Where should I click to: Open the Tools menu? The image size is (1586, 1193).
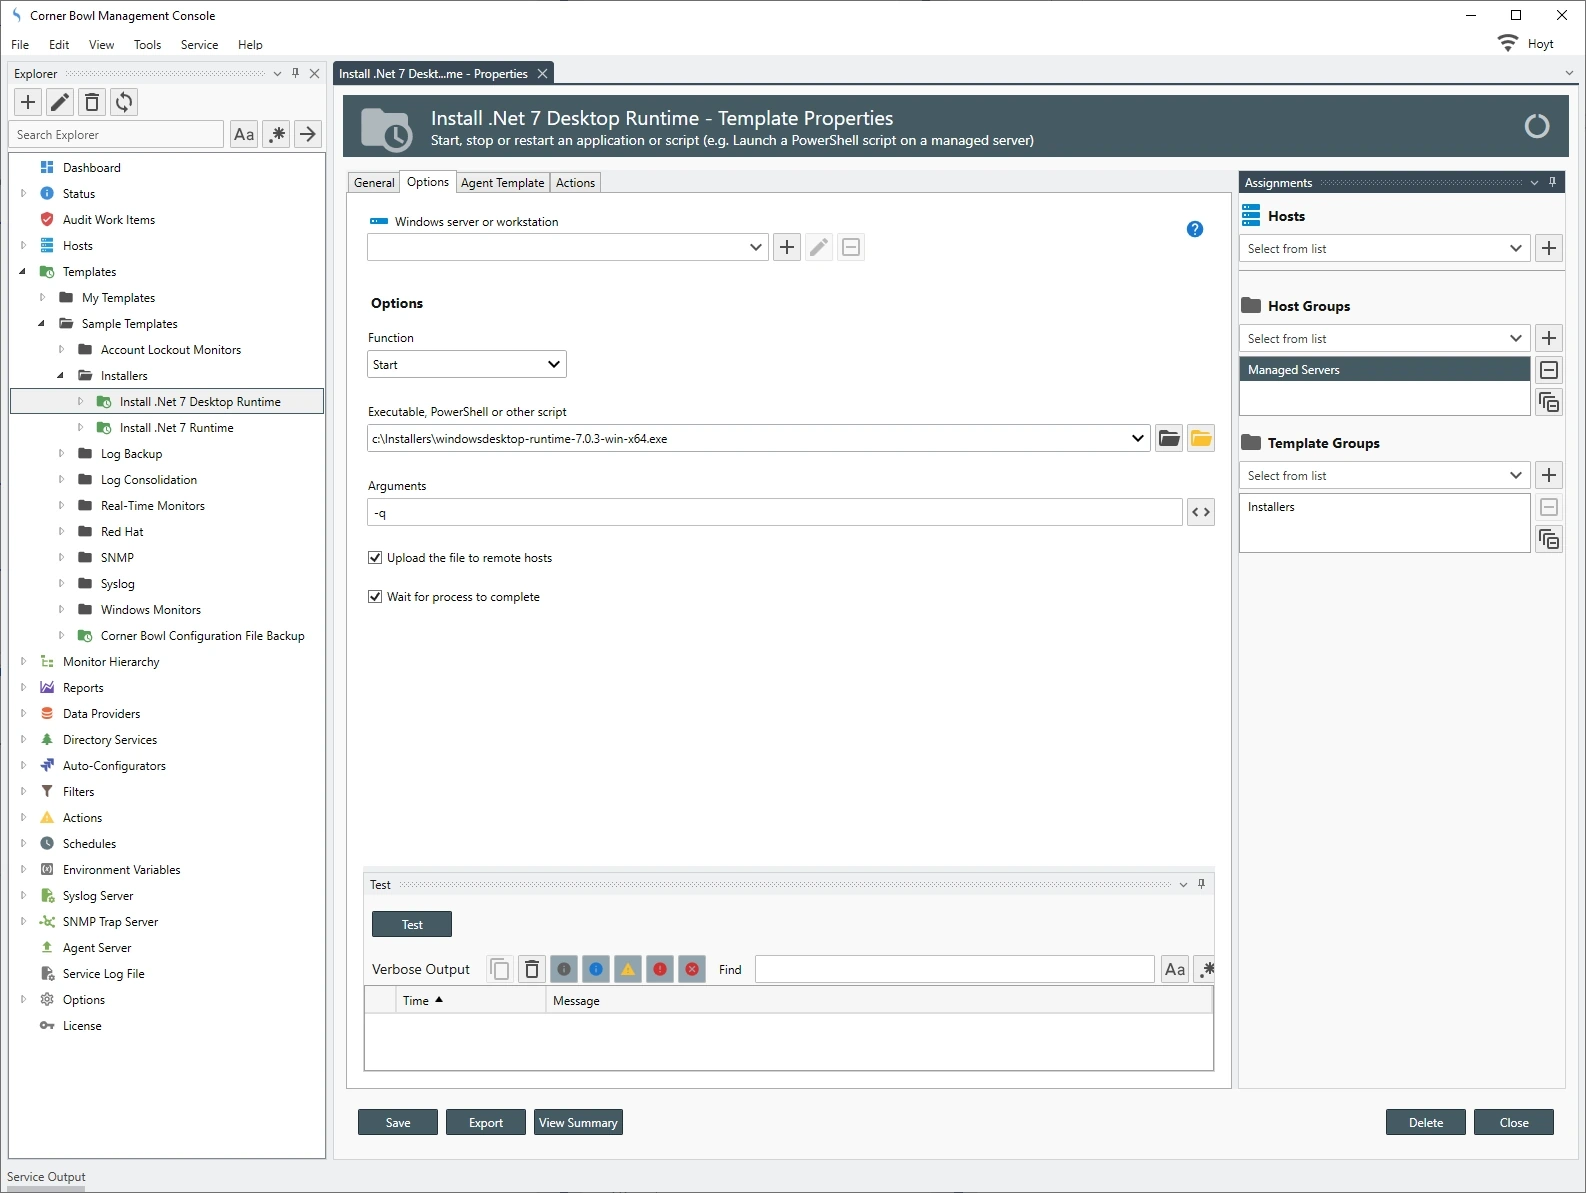(147, 45)
